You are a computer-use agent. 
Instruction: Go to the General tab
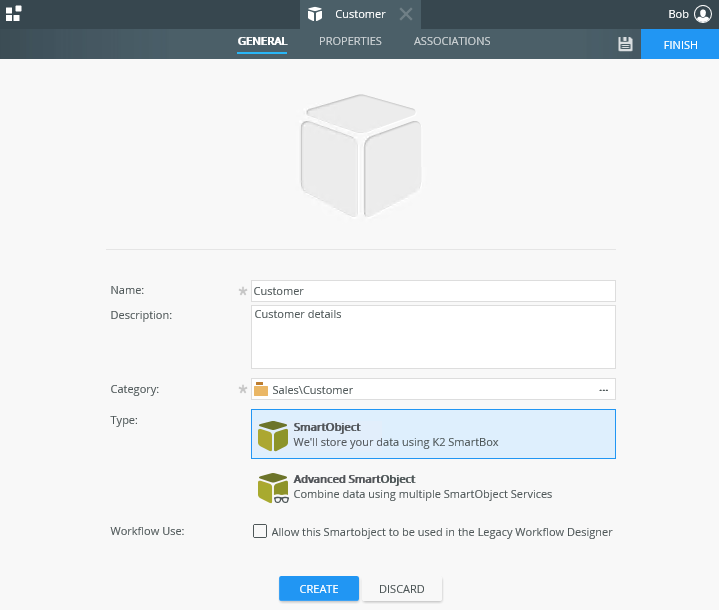[x=262, y=42]
